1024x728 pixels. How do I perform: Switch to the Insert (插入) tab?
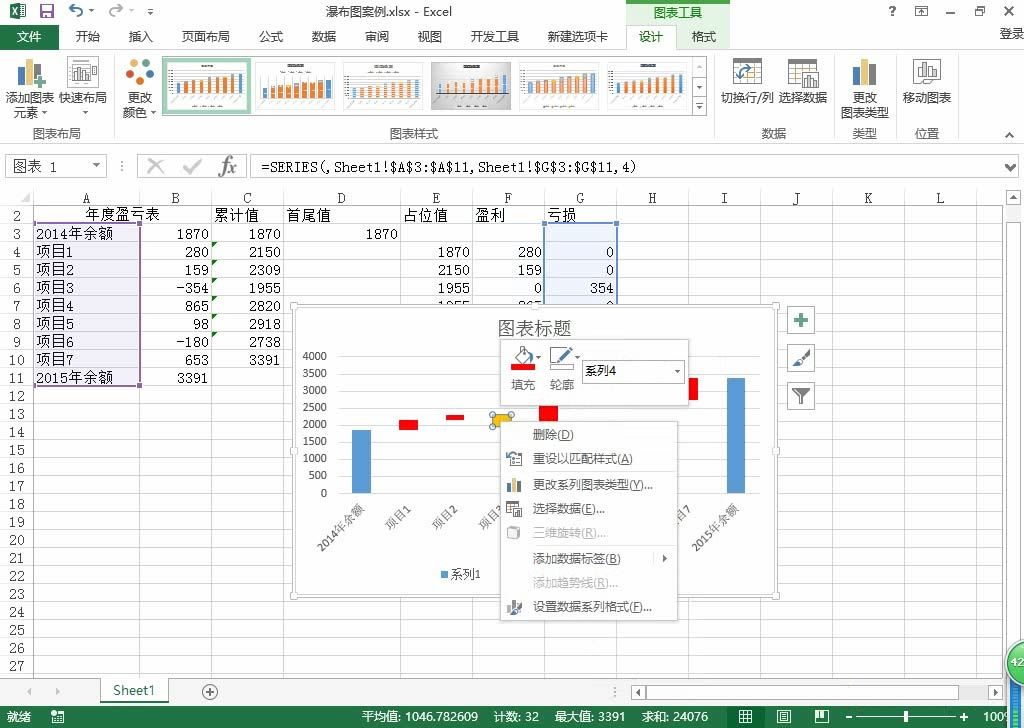(x=140, y=37)
